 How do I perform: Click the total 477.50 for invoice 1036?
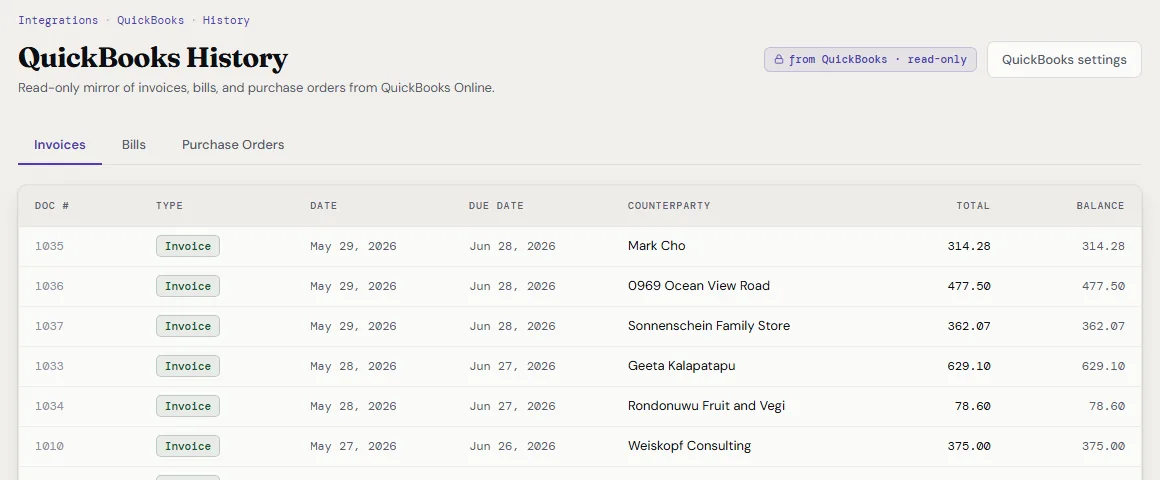968,286
